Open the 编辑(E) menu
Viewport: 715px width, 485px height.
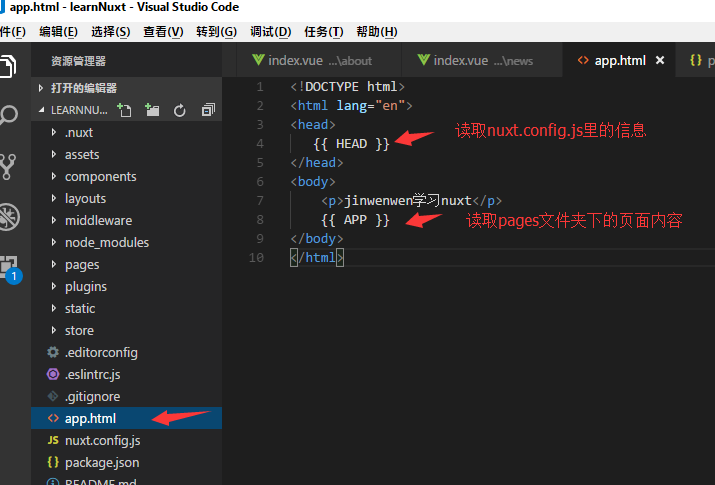tap(58, 32)
